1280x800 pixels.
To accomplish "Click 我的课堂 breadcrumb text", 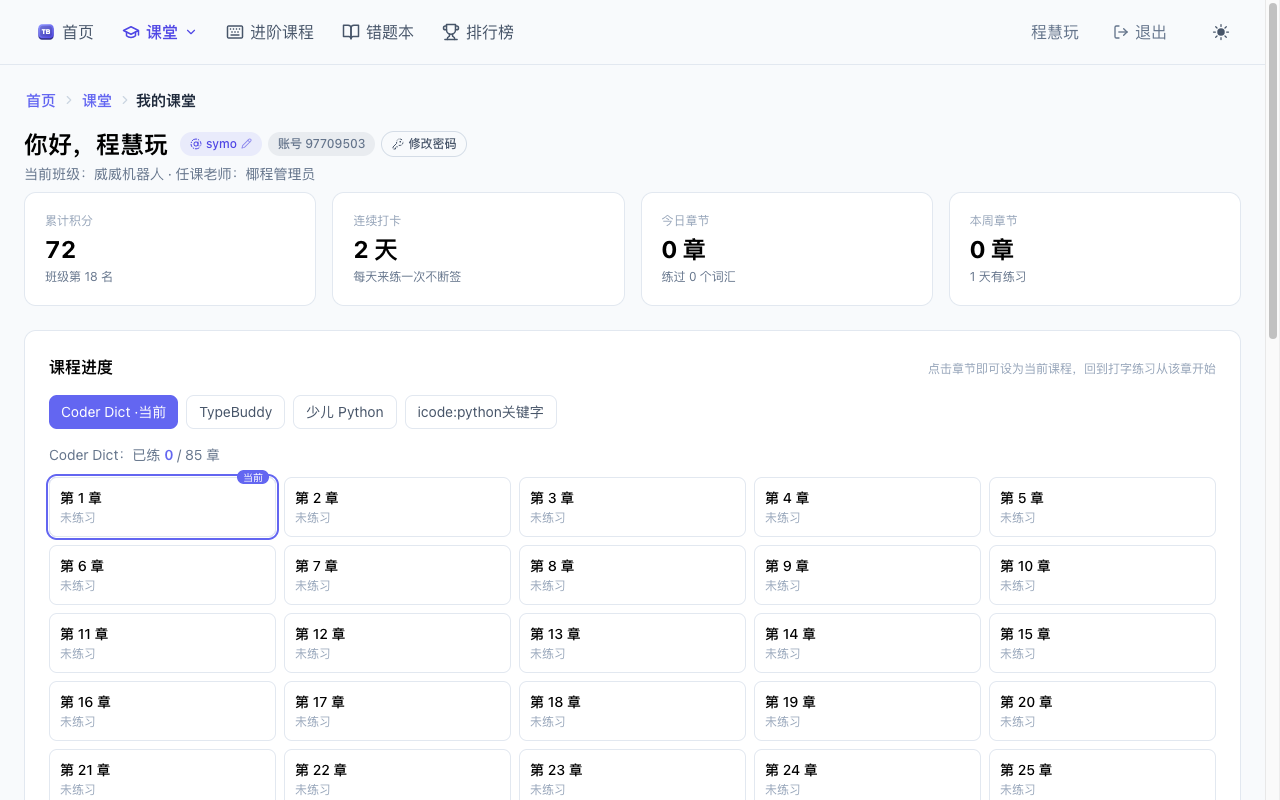I will coord(166,101).
